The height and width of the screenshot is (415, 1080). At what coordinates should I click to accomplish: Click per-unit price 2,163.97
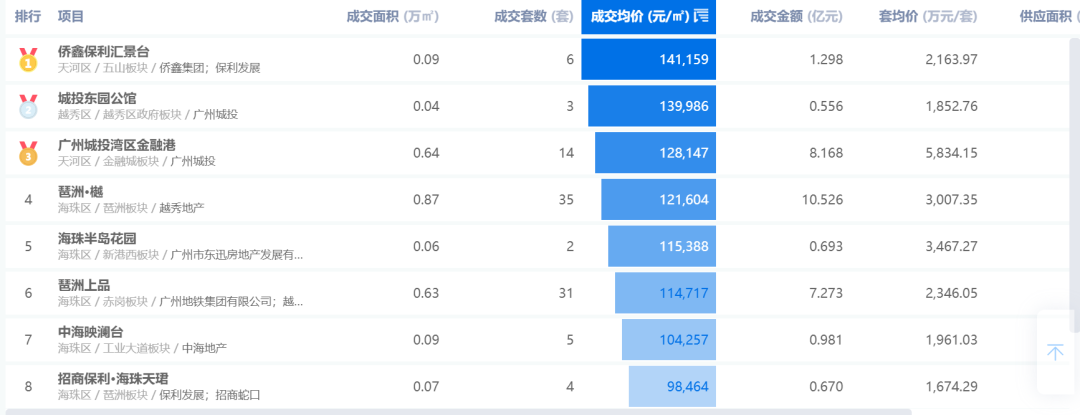[952, 60]
